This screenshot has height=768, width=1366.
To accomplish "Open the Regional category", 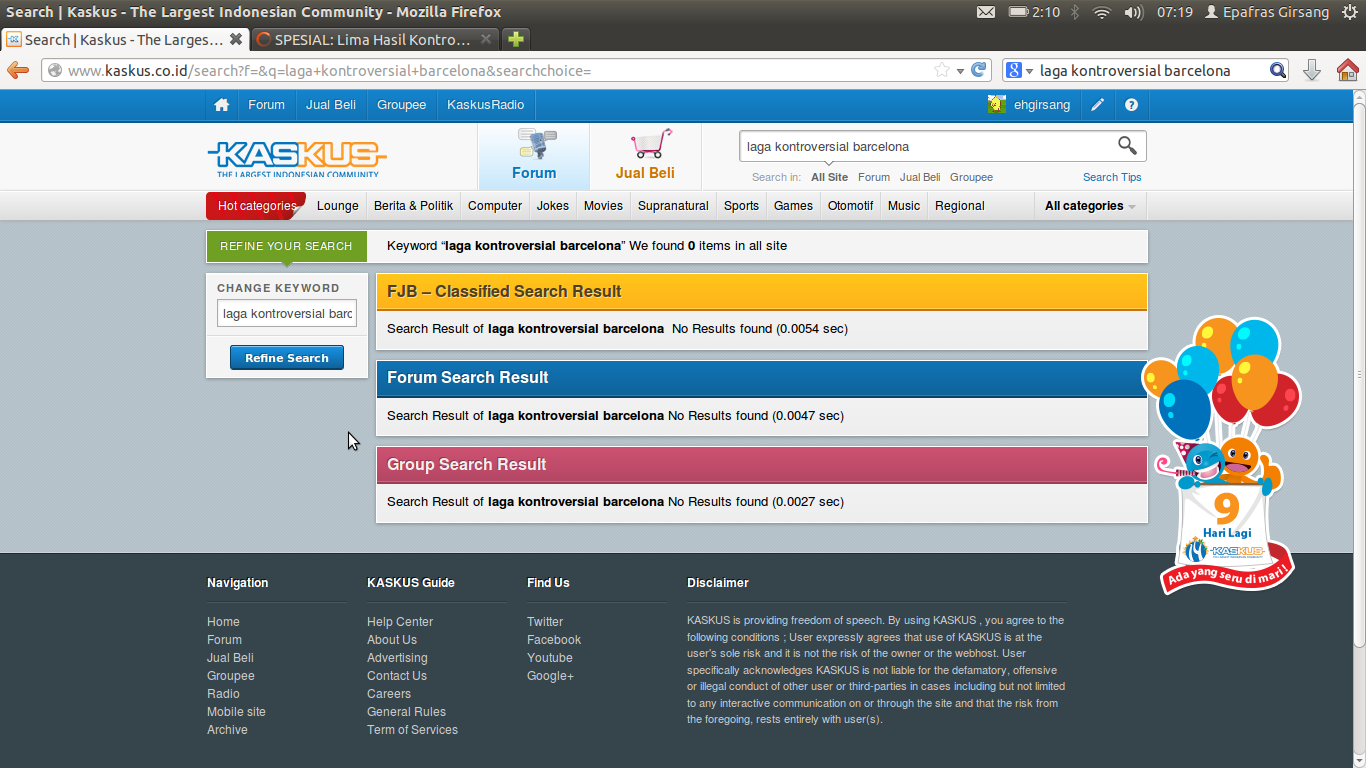I will click(960, 206).
